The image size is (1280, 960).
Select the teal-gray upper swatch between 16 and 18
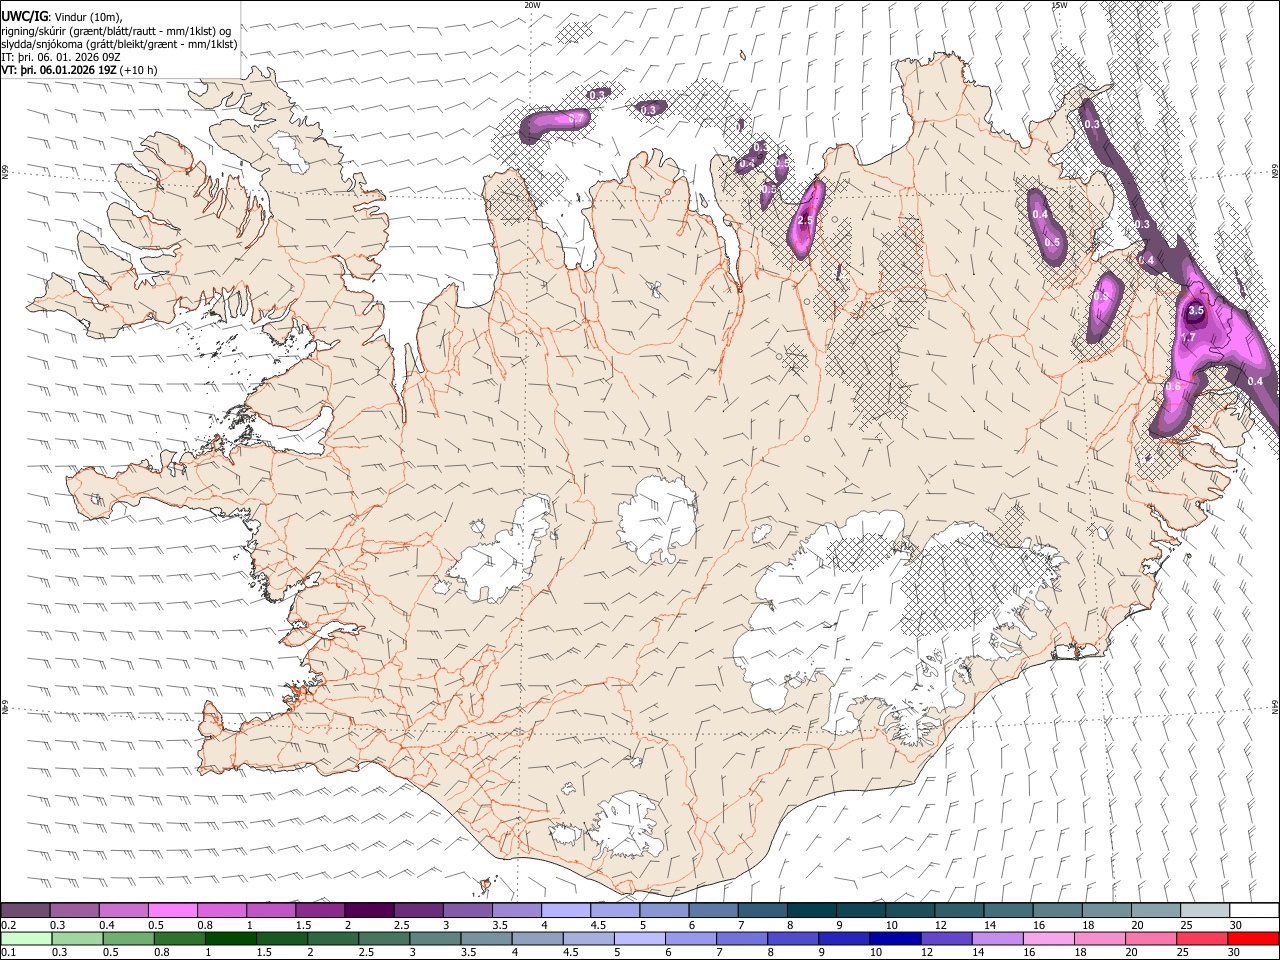pyautogui.click(x=1057, y=910)
